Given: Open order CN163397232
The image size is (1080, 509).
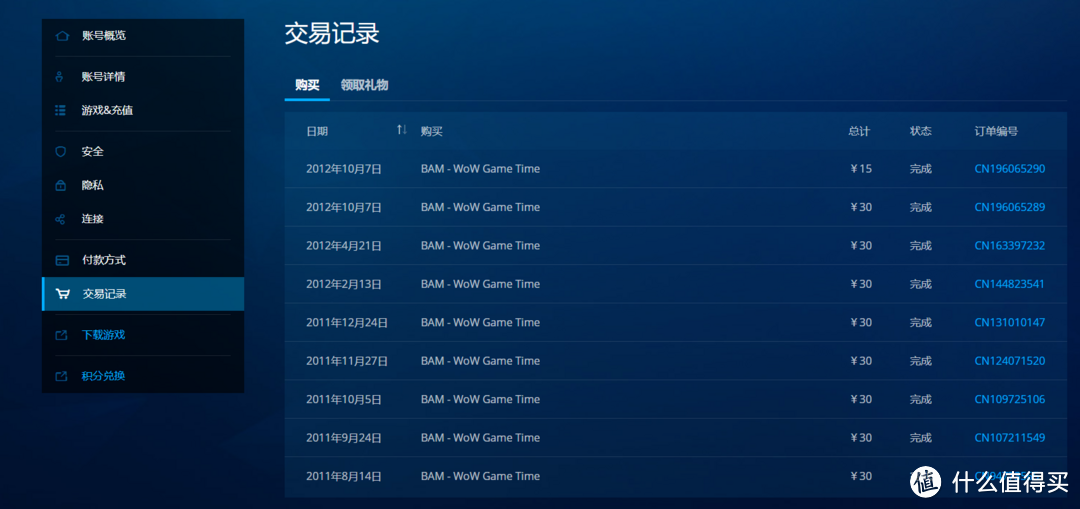Looking at the screenshot, I should click(1010, 246).
